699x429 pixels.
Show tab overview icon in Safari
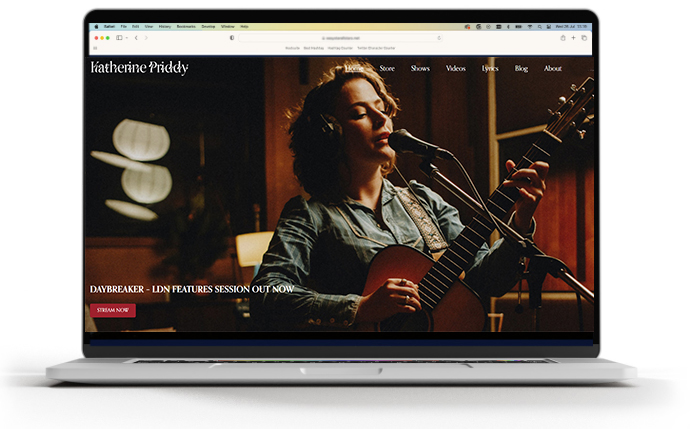[x=585, y=38]
